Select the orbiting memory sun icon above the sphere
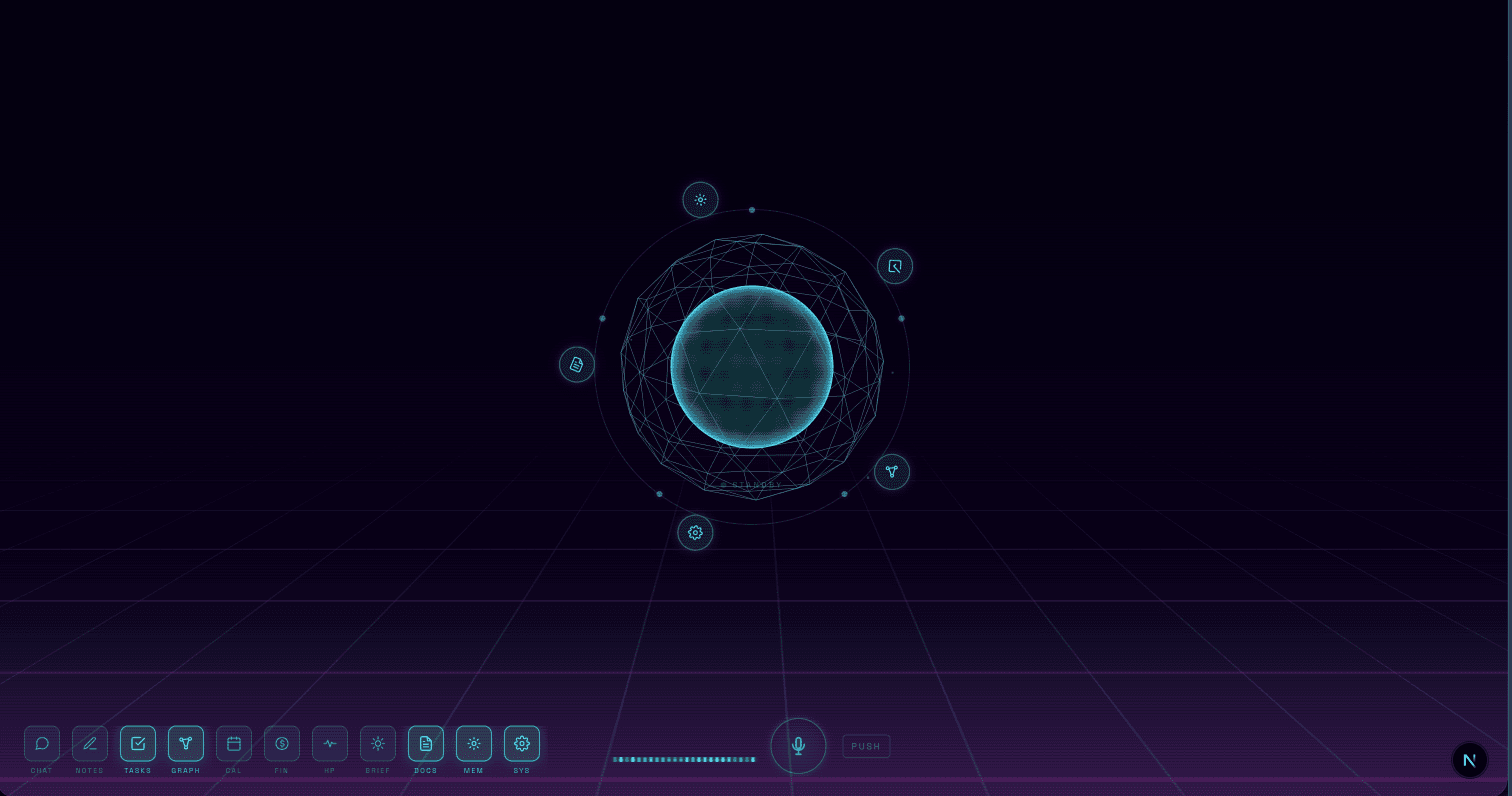This screenshot has height=796, width=1512. pyautogui.click(x=700, y=200)
